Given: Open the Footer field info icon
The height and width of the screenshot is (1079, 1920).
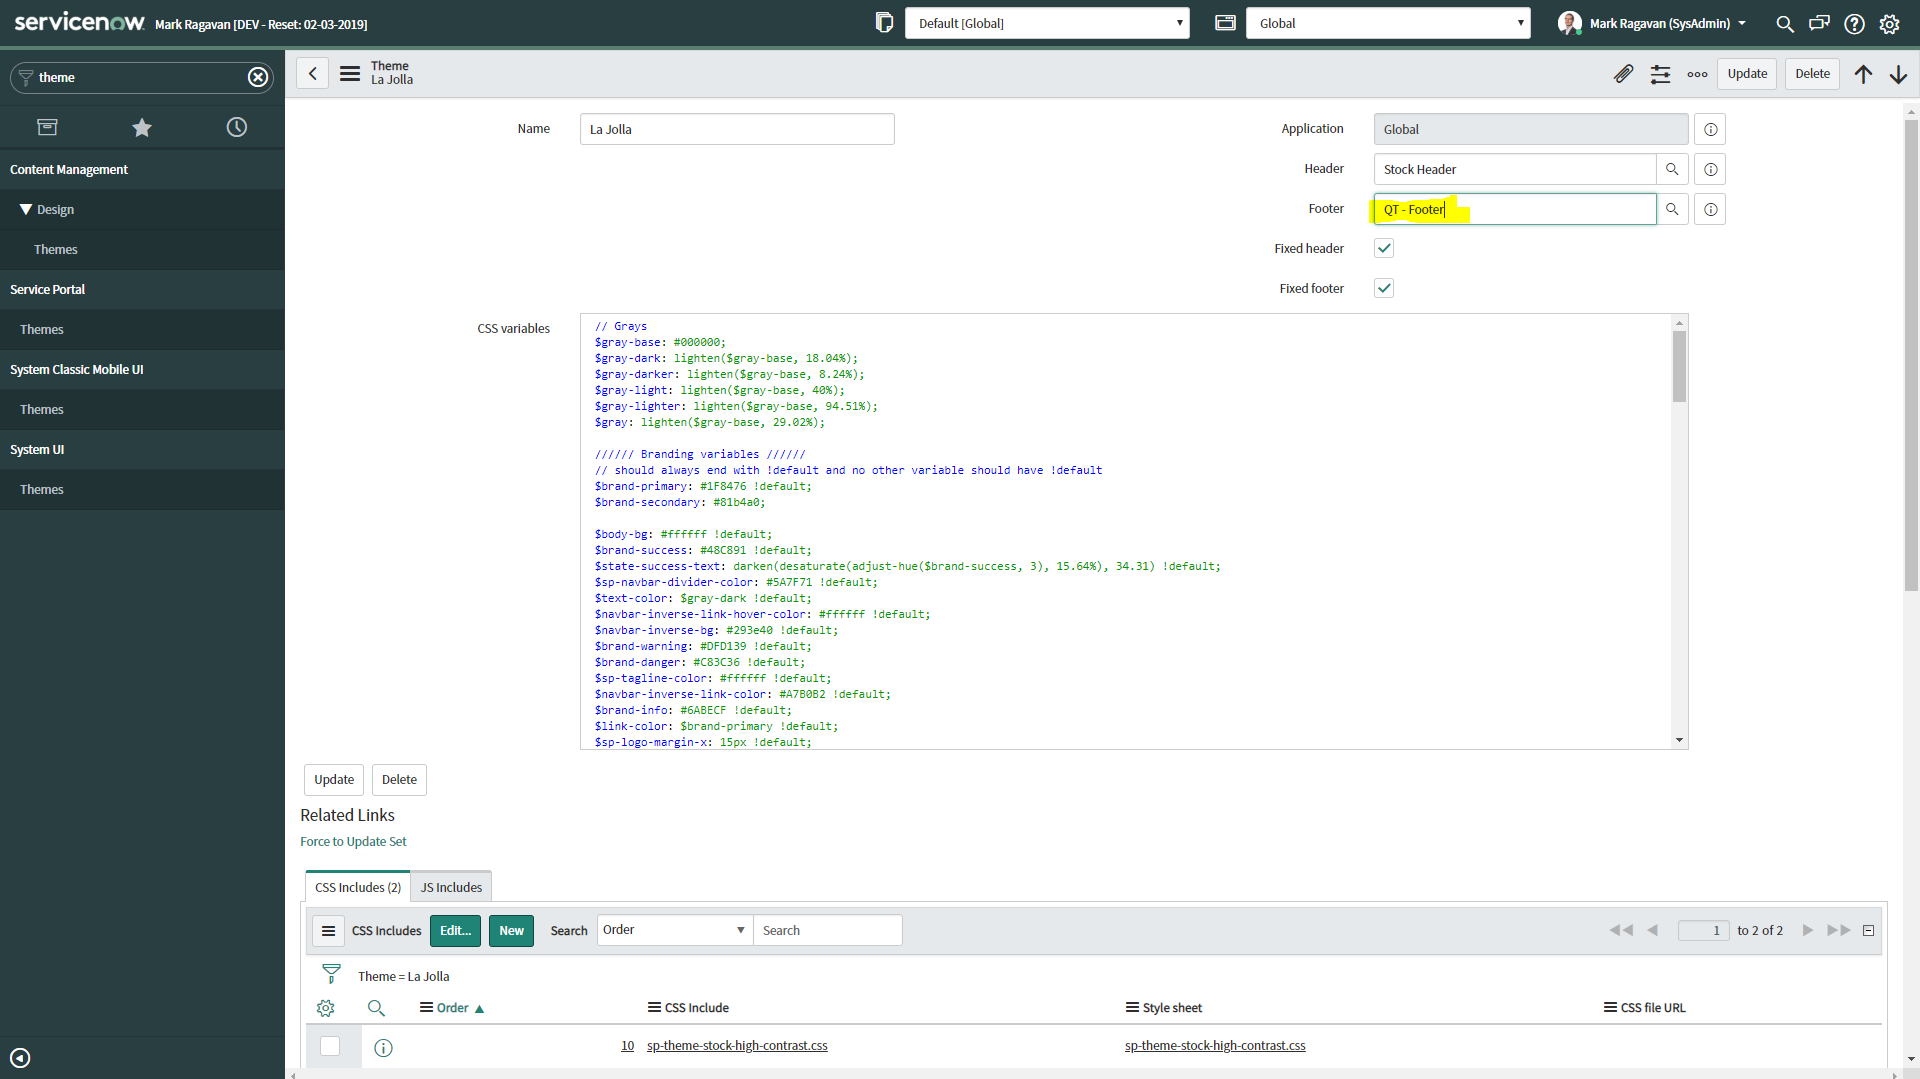Looking at the screenshot, I should click(x=1709, y=209).
